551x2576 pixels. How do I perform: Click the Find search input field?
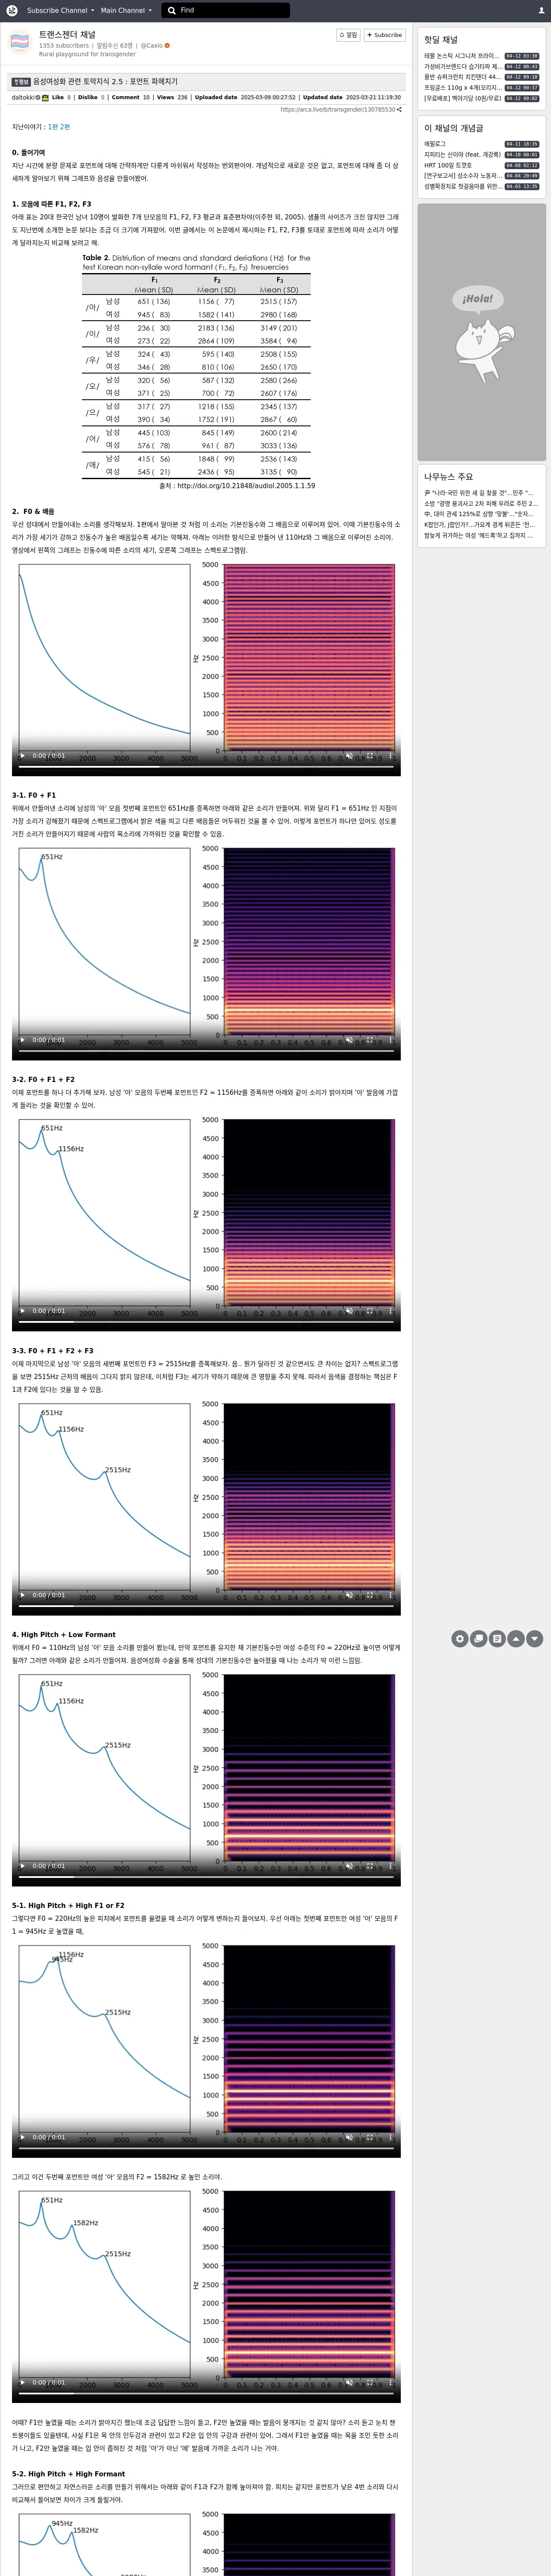pyautogui.click(x=234, y=10)
